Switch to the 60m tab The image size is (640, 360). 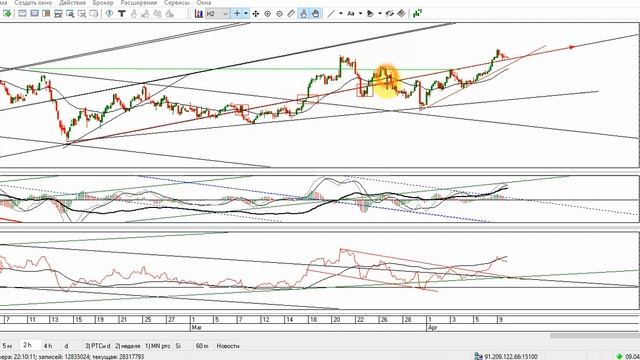coord(202,346)
